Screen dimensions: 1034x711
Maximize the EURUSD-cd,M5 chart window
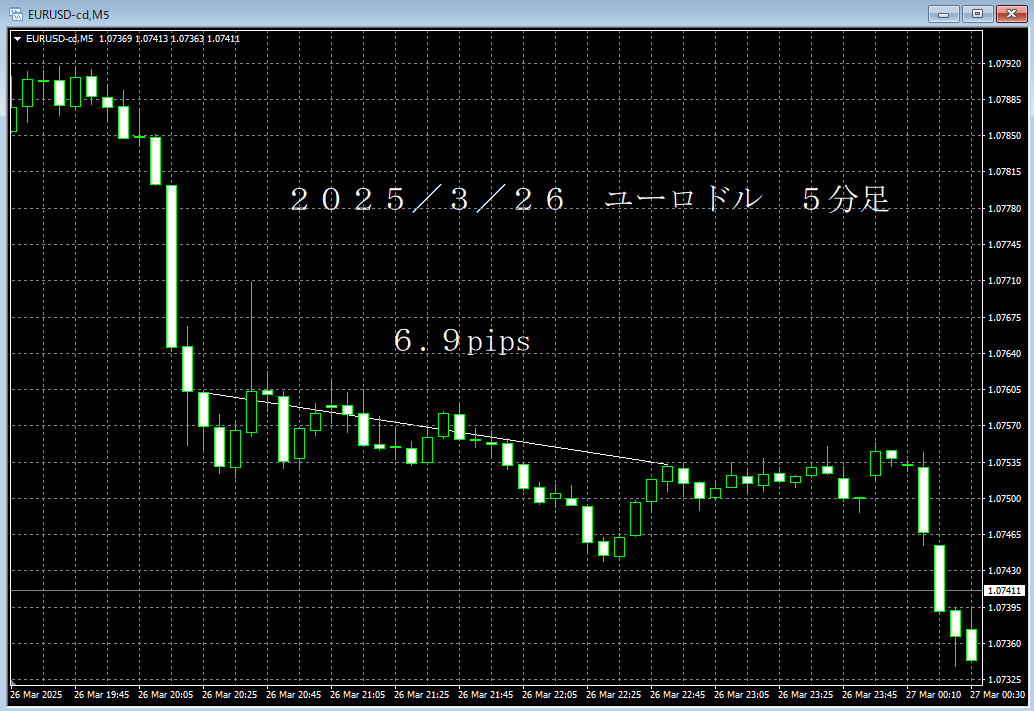[977, 14]
